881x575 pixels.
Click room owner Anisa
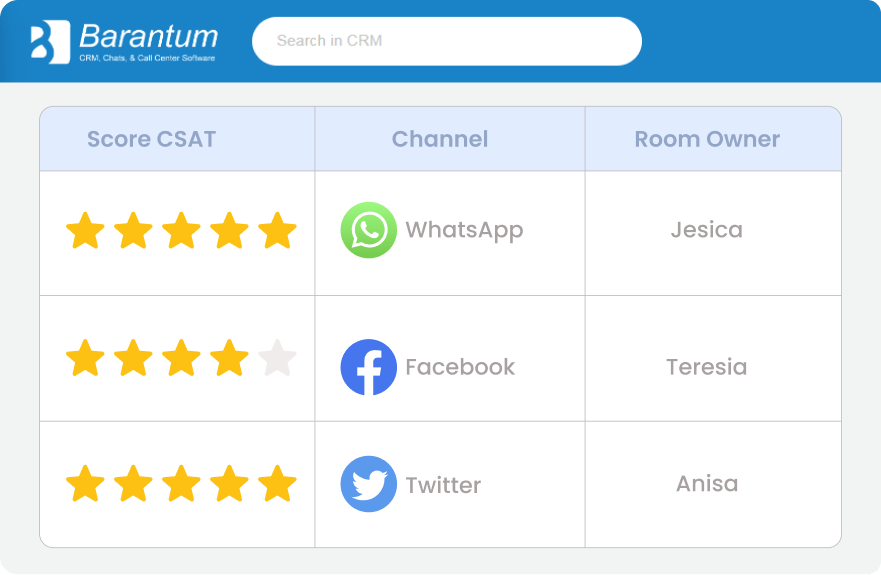[707, 484]
